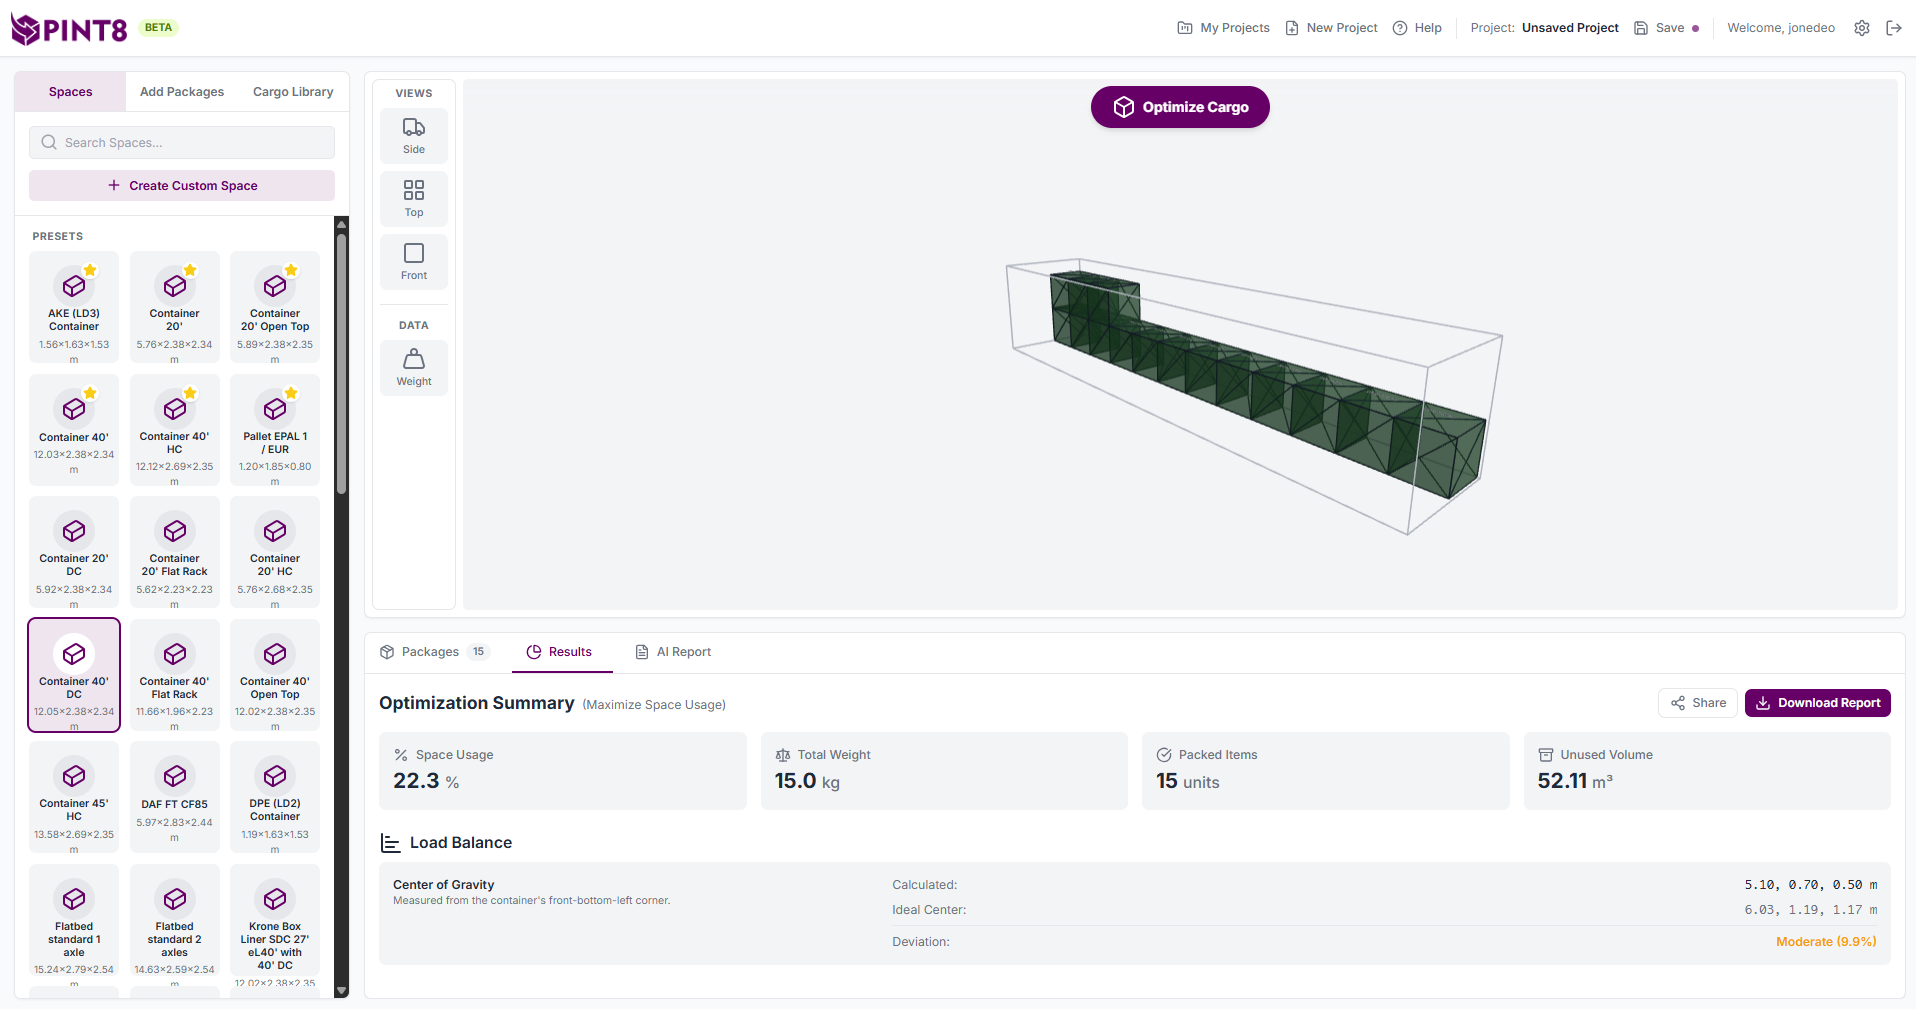Toggle favorite star on Pallet EPAL 1
This screenshot has height=1009, width=1916.
pos(291,393)
